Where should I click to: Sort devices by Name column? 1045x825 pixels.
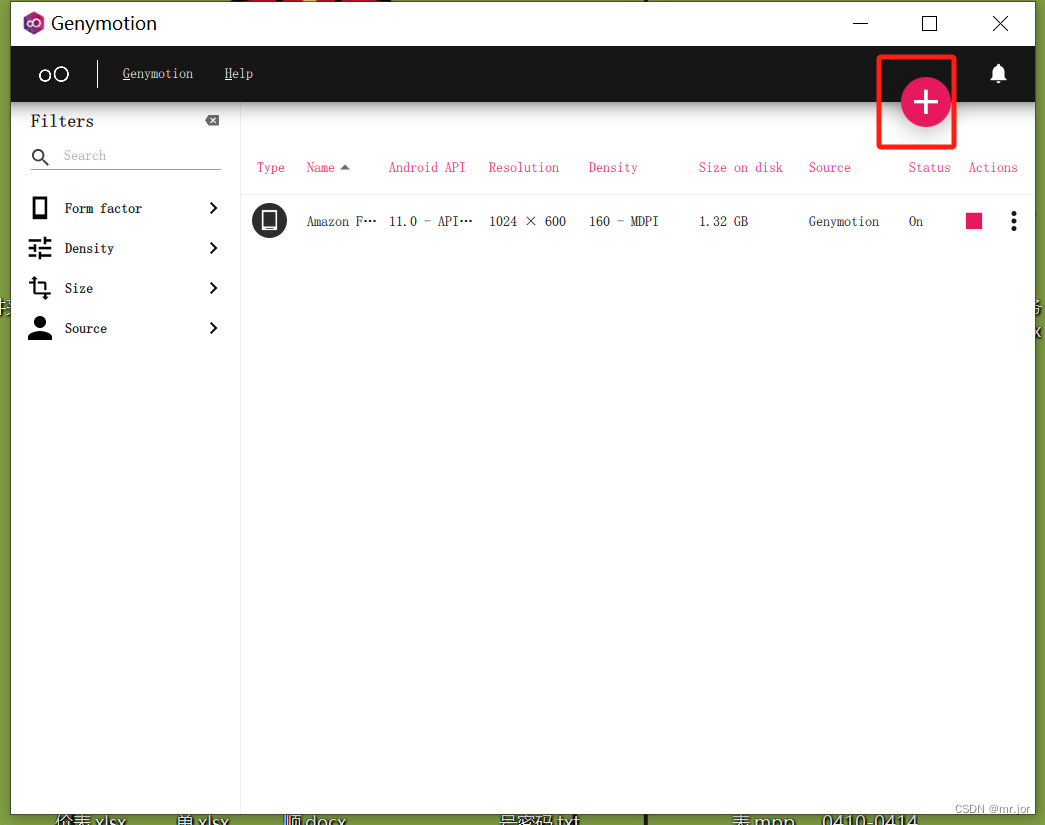pos(321,168)
